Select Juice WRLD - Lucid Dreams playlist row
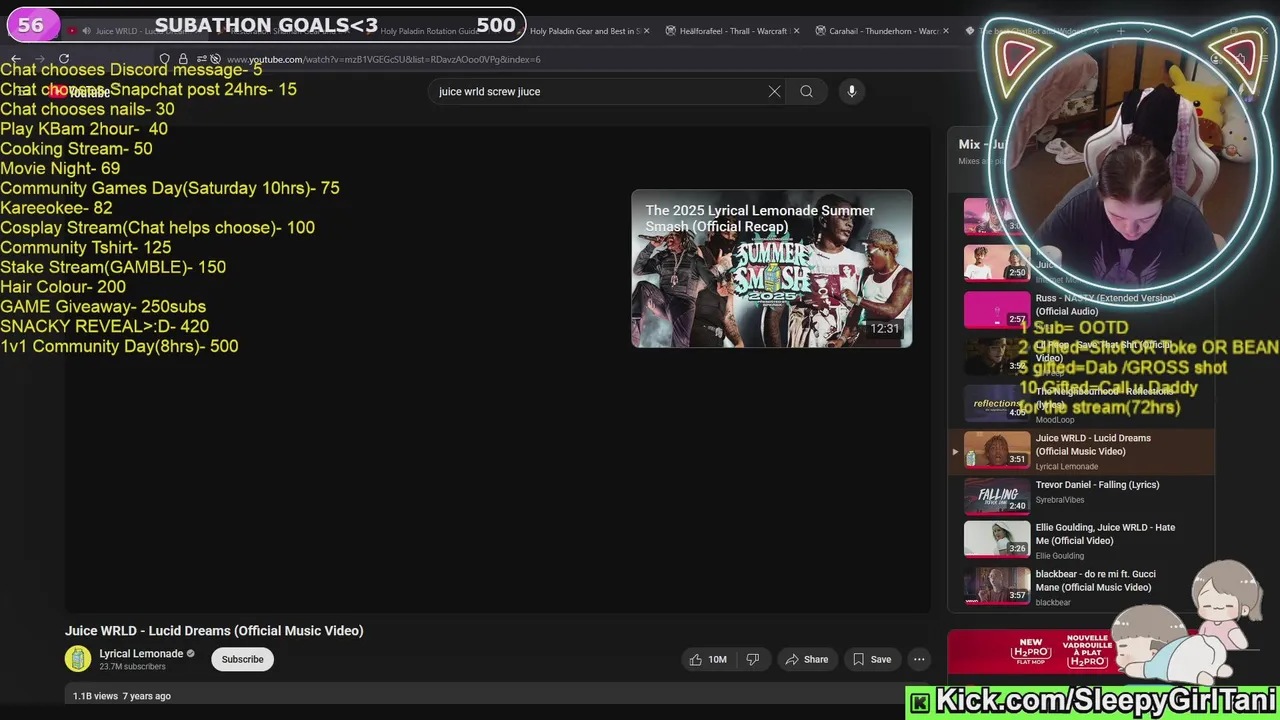 (1082, 451)
